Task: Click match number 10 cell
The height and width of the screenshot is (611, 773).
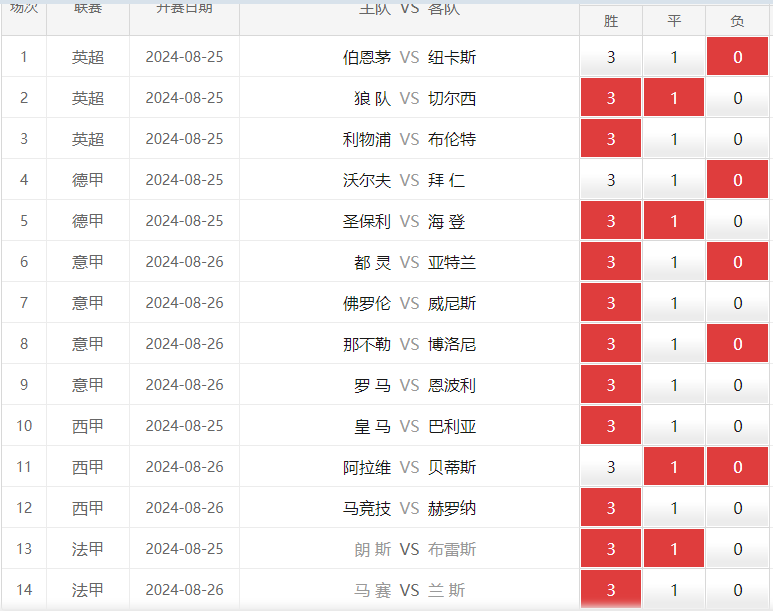Action: (24, 425)
